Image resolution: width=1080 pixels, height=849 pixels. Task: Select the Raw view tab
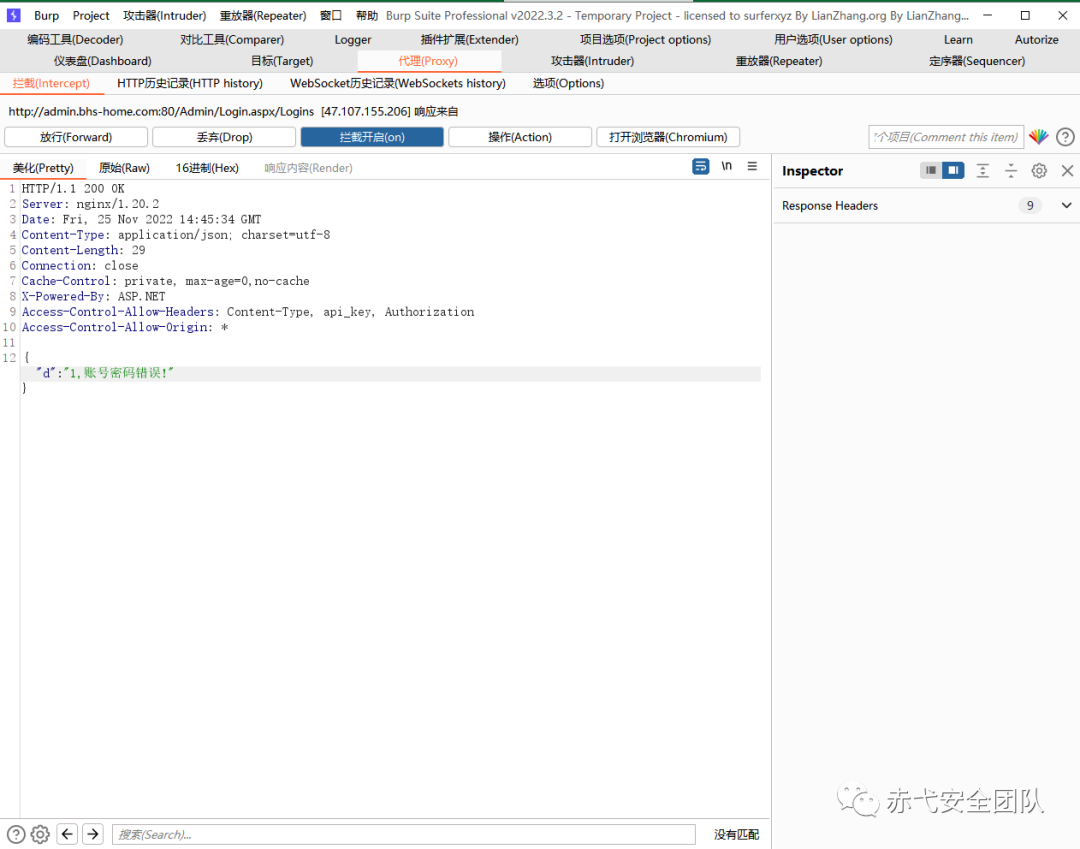coord(124,168)
